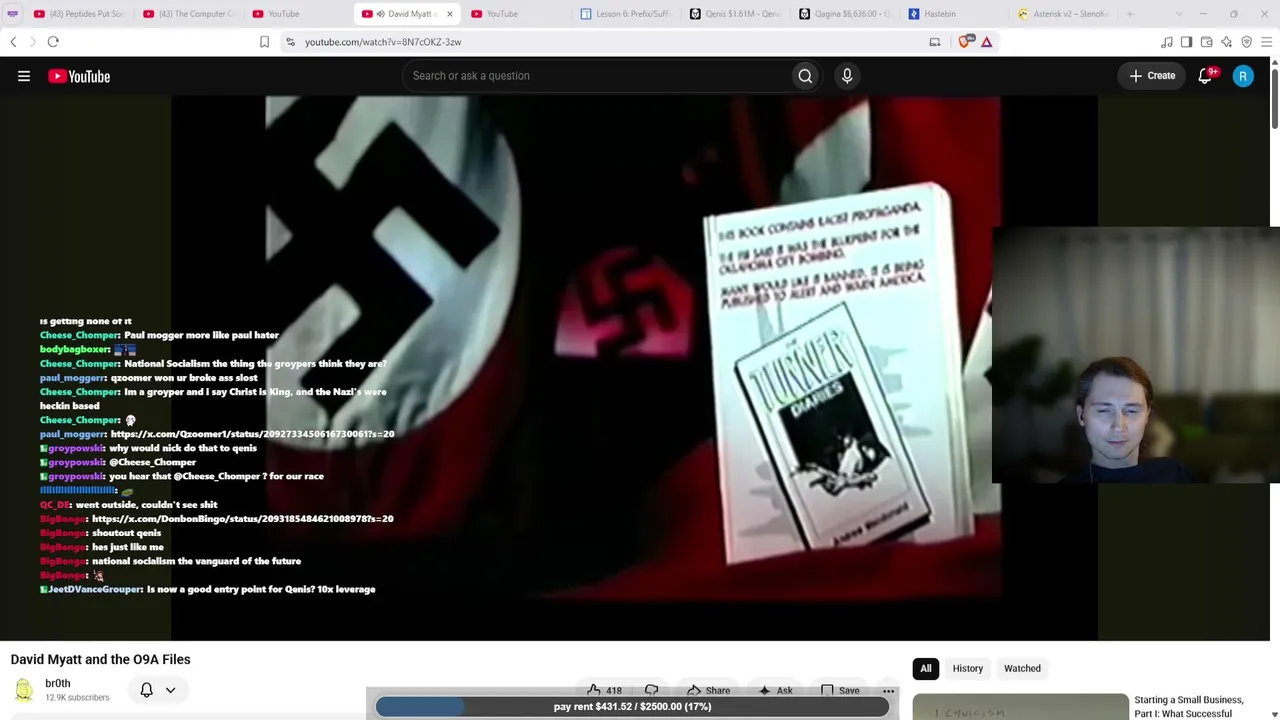The image size is (1280, 720).
Task: Open the br0th channel name link
Action: pyautogui.click(x=58, y=684)
